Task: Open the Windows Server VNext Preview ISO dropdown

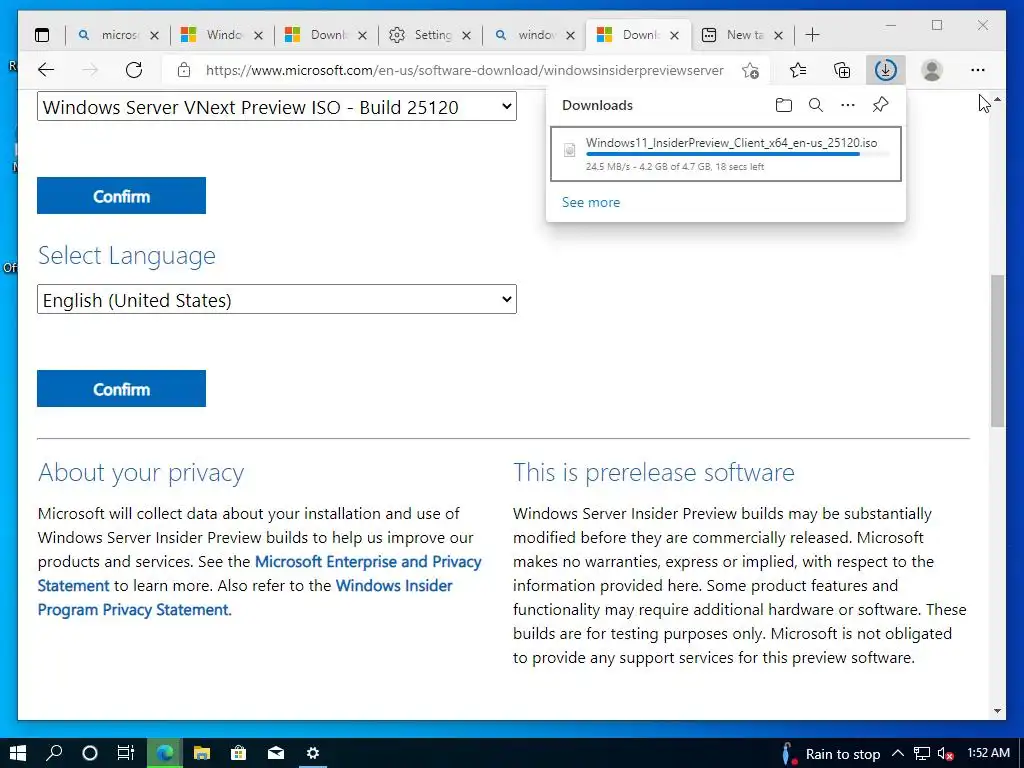Action: tap(277, 106)
